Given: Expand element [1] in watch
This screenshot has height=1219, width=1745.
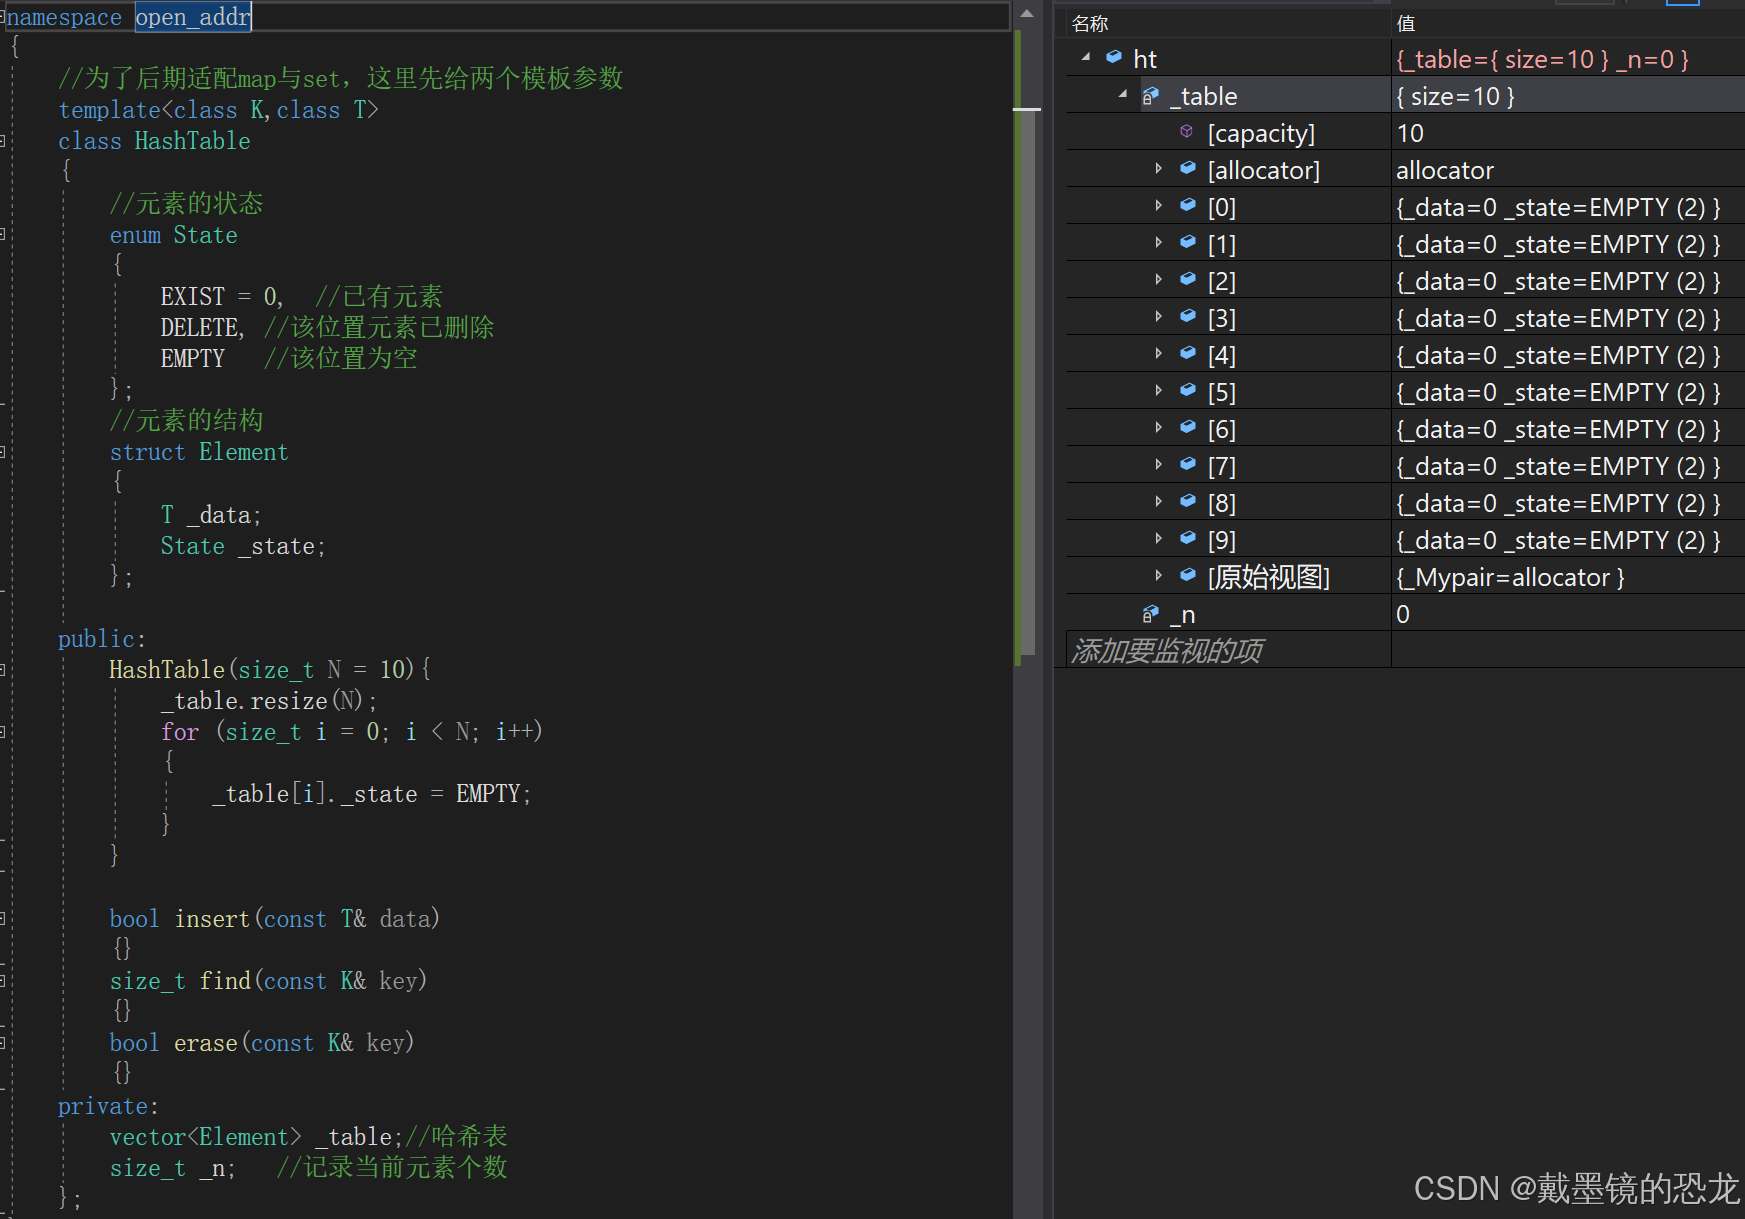Looking at the screenshot, I should (1159, 243).
